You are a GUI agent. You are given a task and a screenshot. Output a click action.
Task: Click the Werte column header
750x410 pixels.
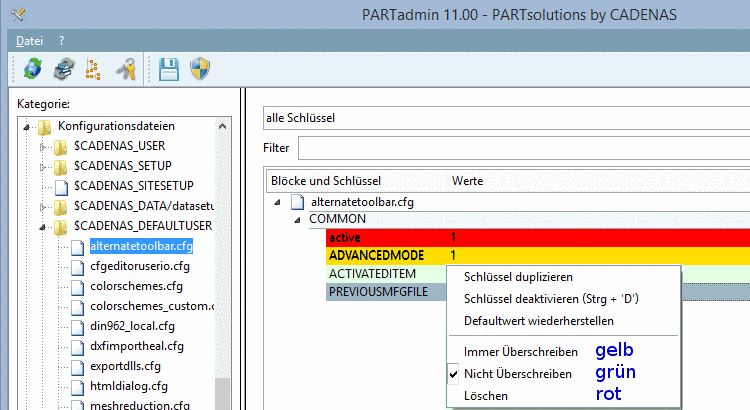pyautogui.click(x=467, y=181)
